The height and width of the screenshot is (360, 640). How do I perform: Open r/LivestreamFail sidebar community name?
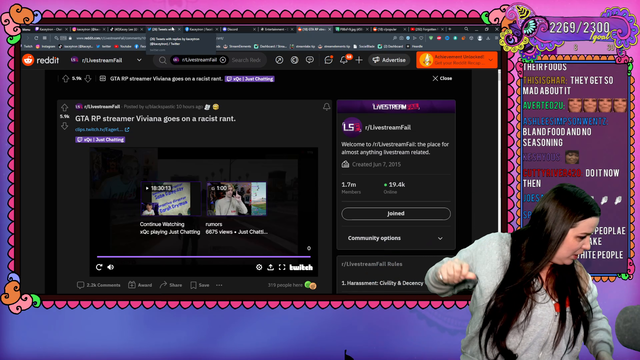[388, 127]
